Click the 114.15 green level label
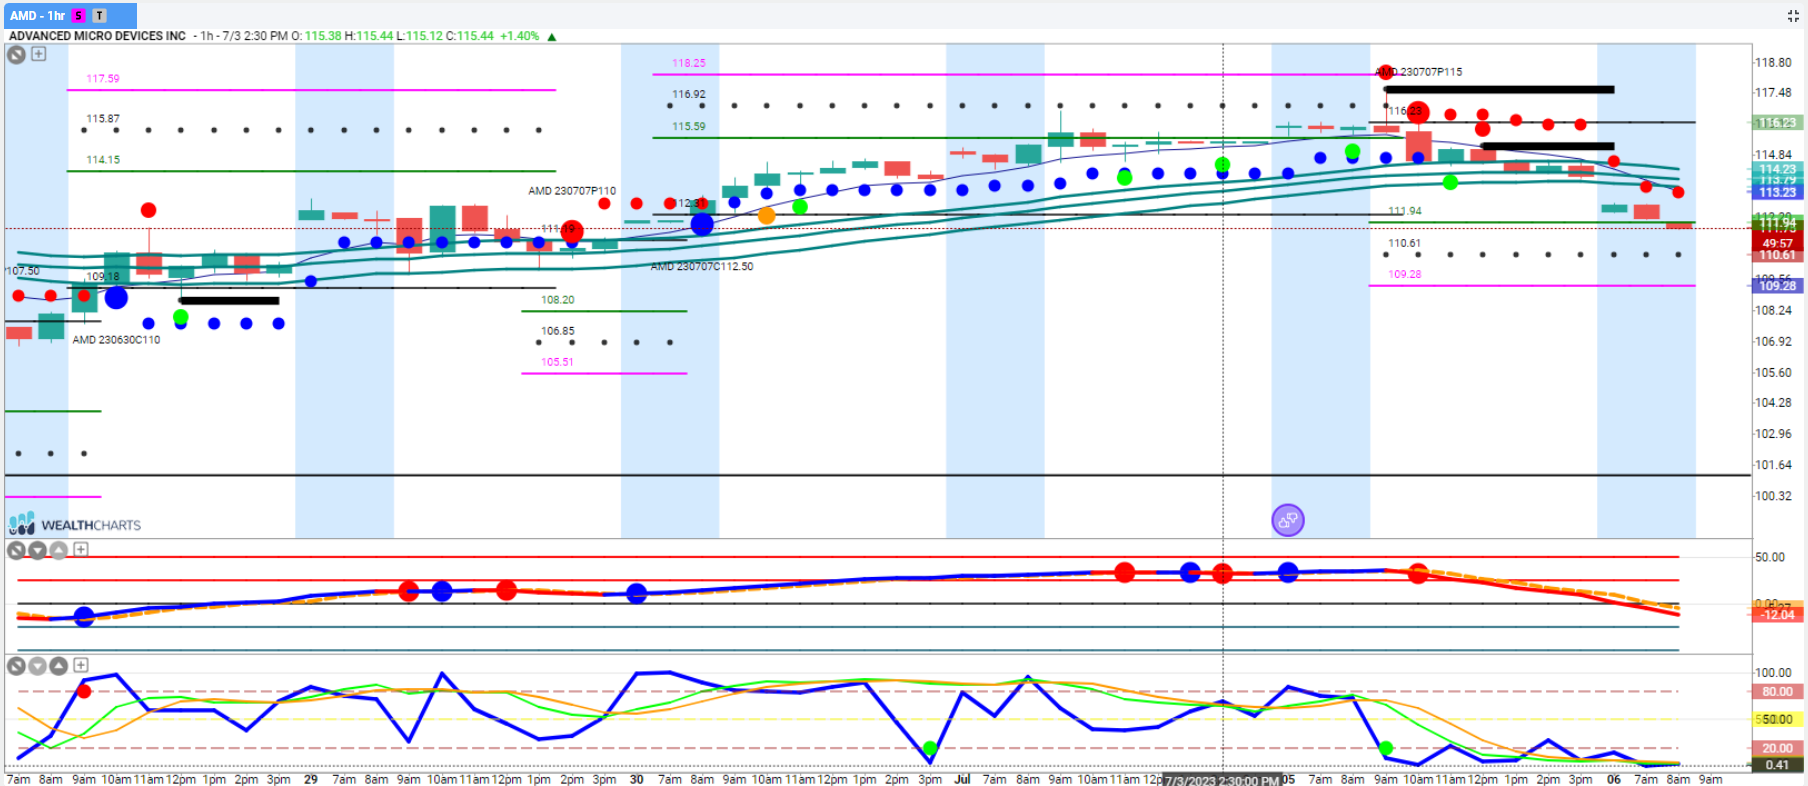The image size is (1808, 786). (x=103, y=160)
